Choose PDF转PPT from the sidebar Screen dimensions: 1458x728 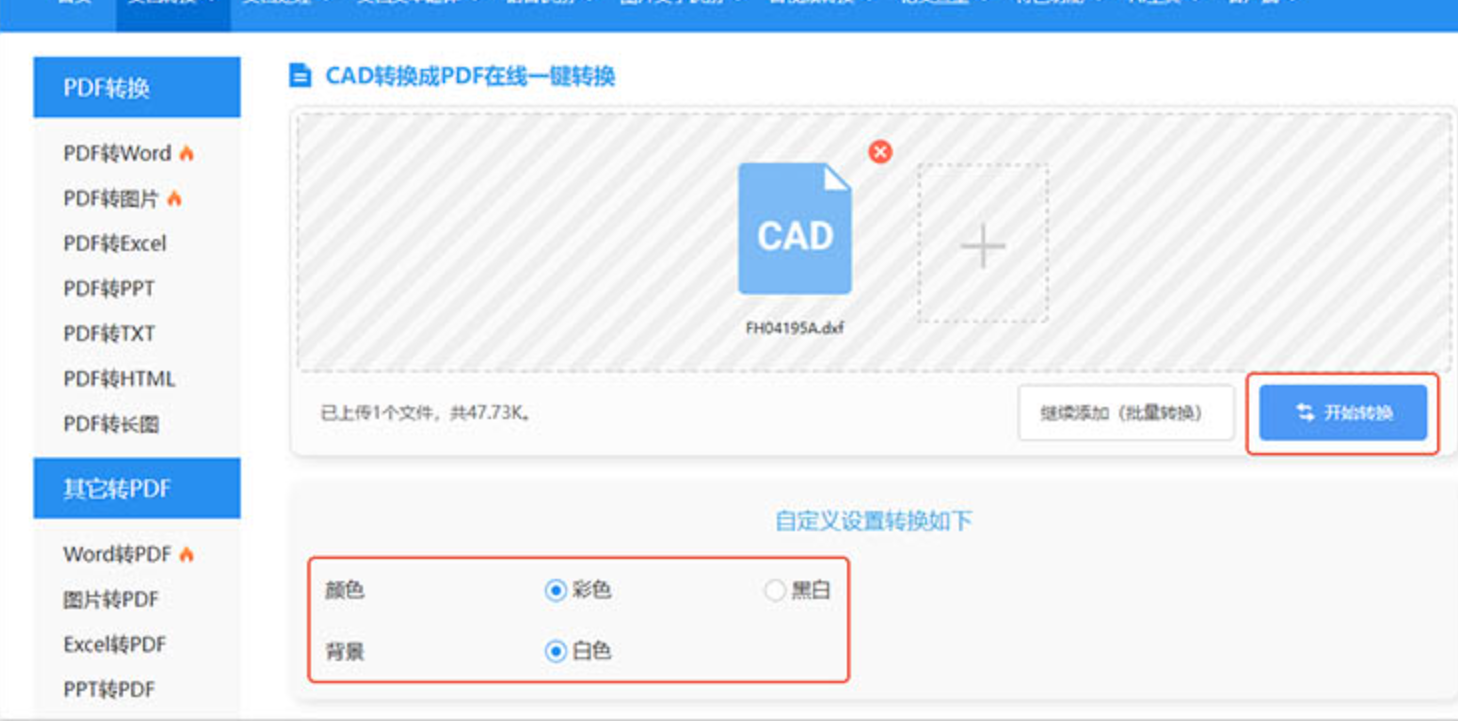pos(109,288)
